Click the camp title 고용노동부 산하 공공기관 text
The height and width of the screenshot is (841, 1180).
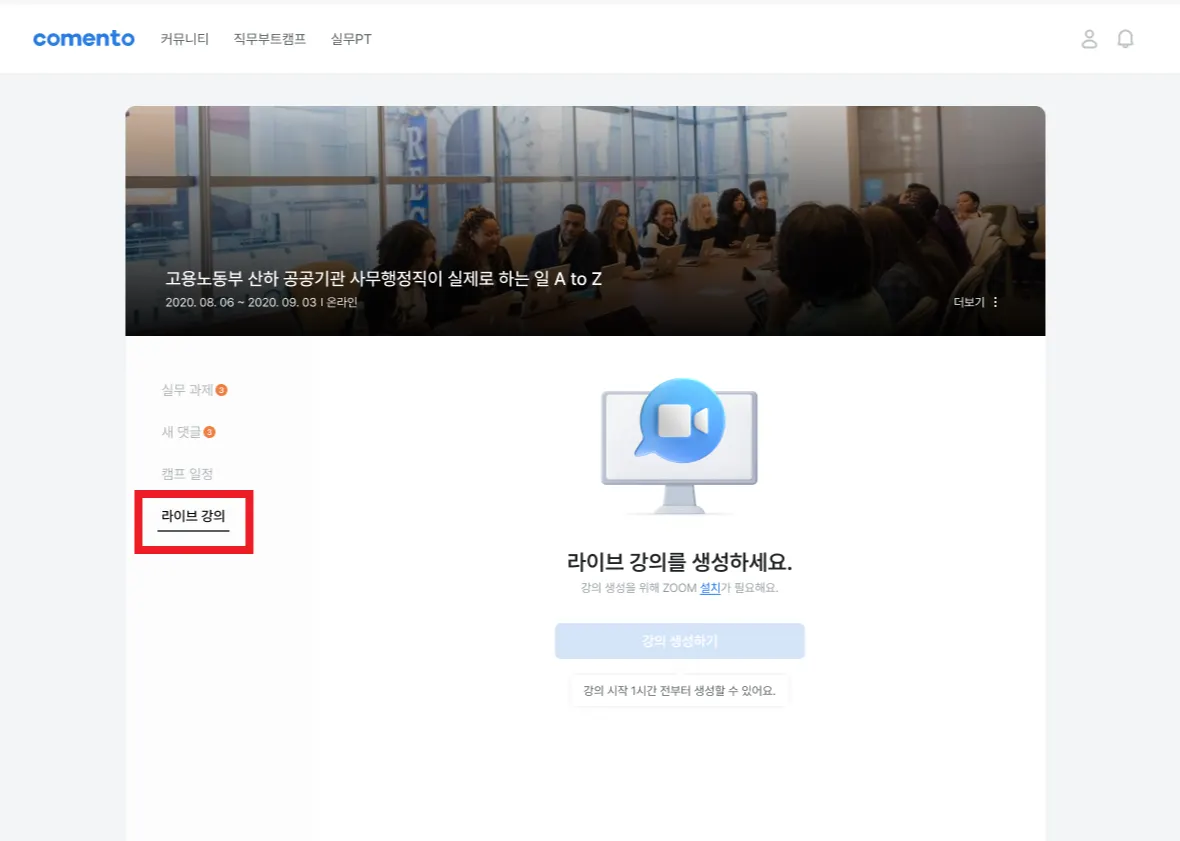[x=383, y=278]
